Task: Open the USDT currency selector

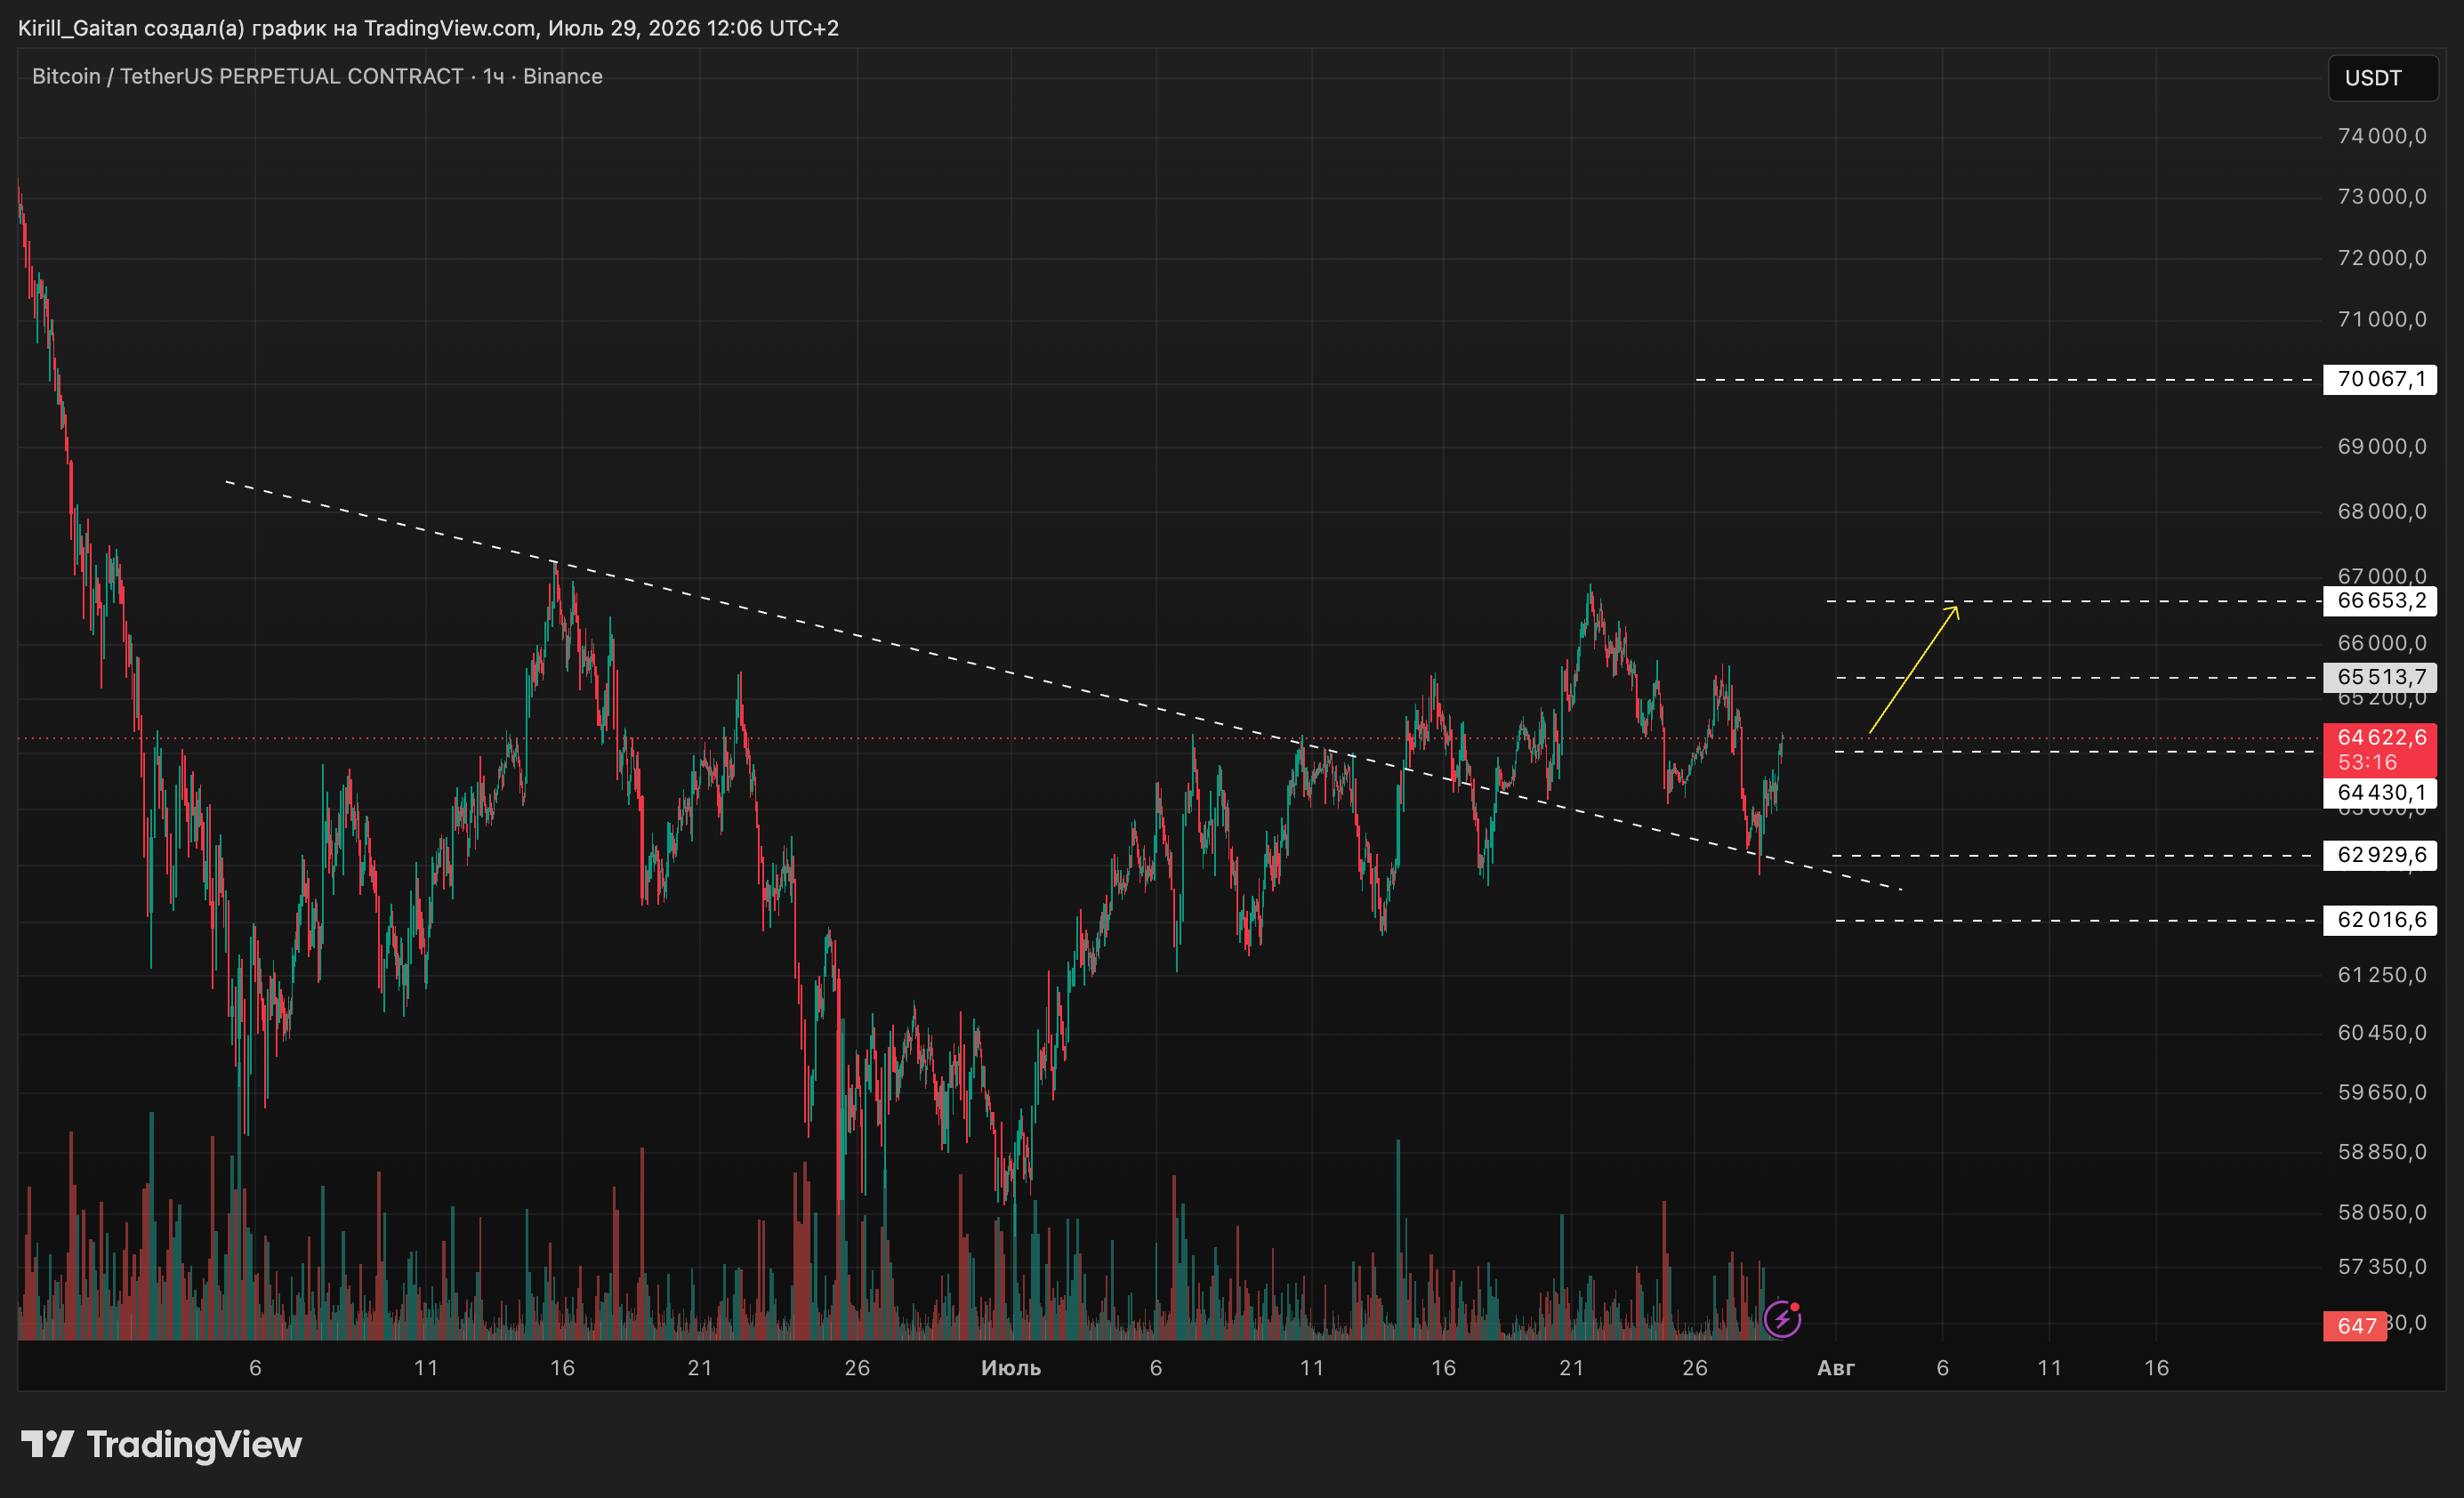Action: [x=2382, y=78]
